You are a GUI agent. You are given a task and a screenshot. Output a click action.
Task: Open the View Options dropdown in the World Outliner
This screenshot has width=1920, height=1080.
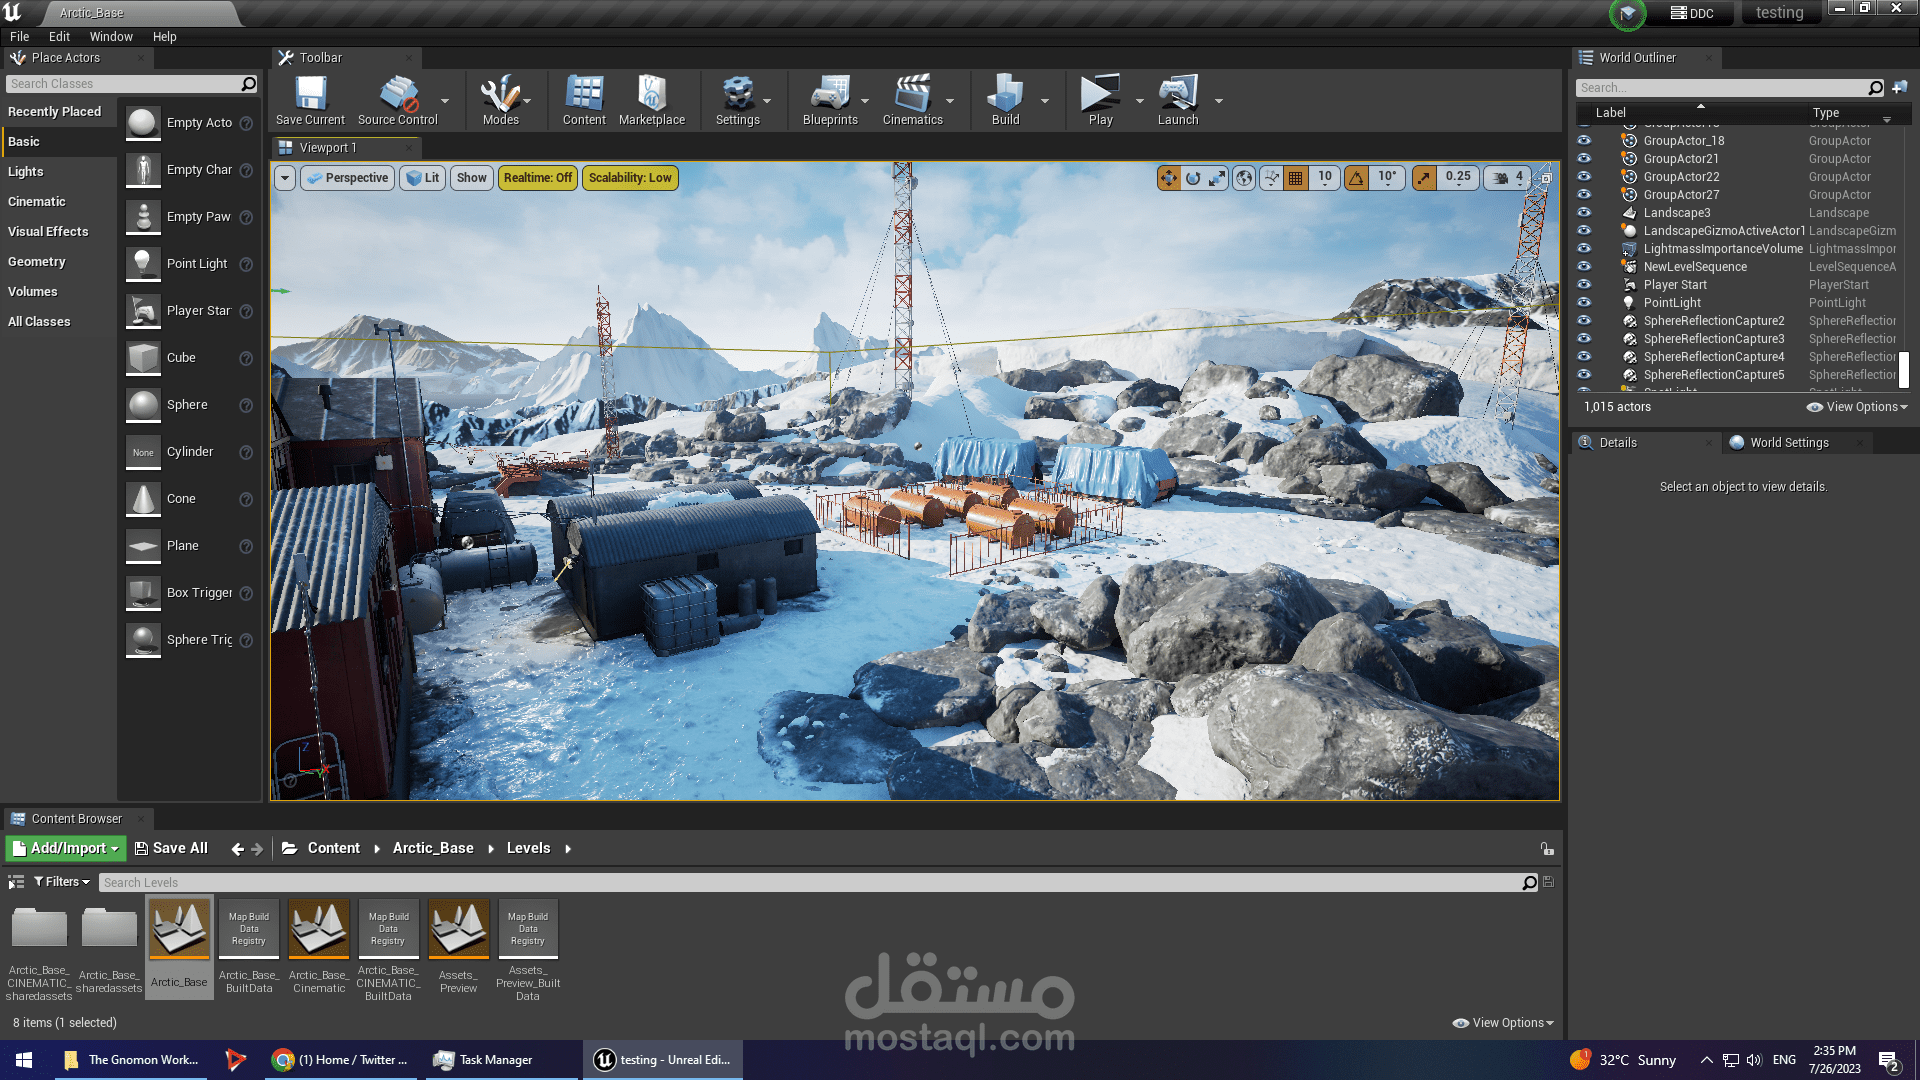pos(1857,407)
